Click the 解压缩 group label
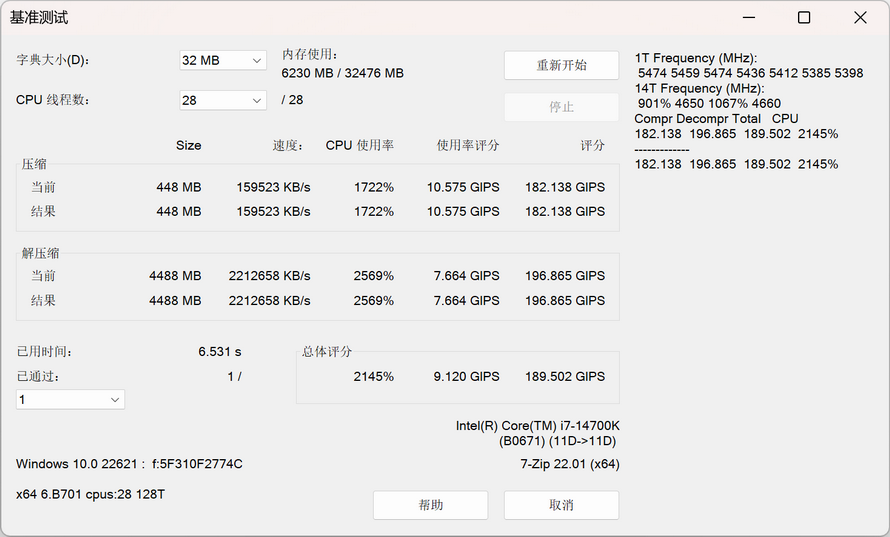The image size is (890, 537). pyautogui.click(x=40, y=253)
